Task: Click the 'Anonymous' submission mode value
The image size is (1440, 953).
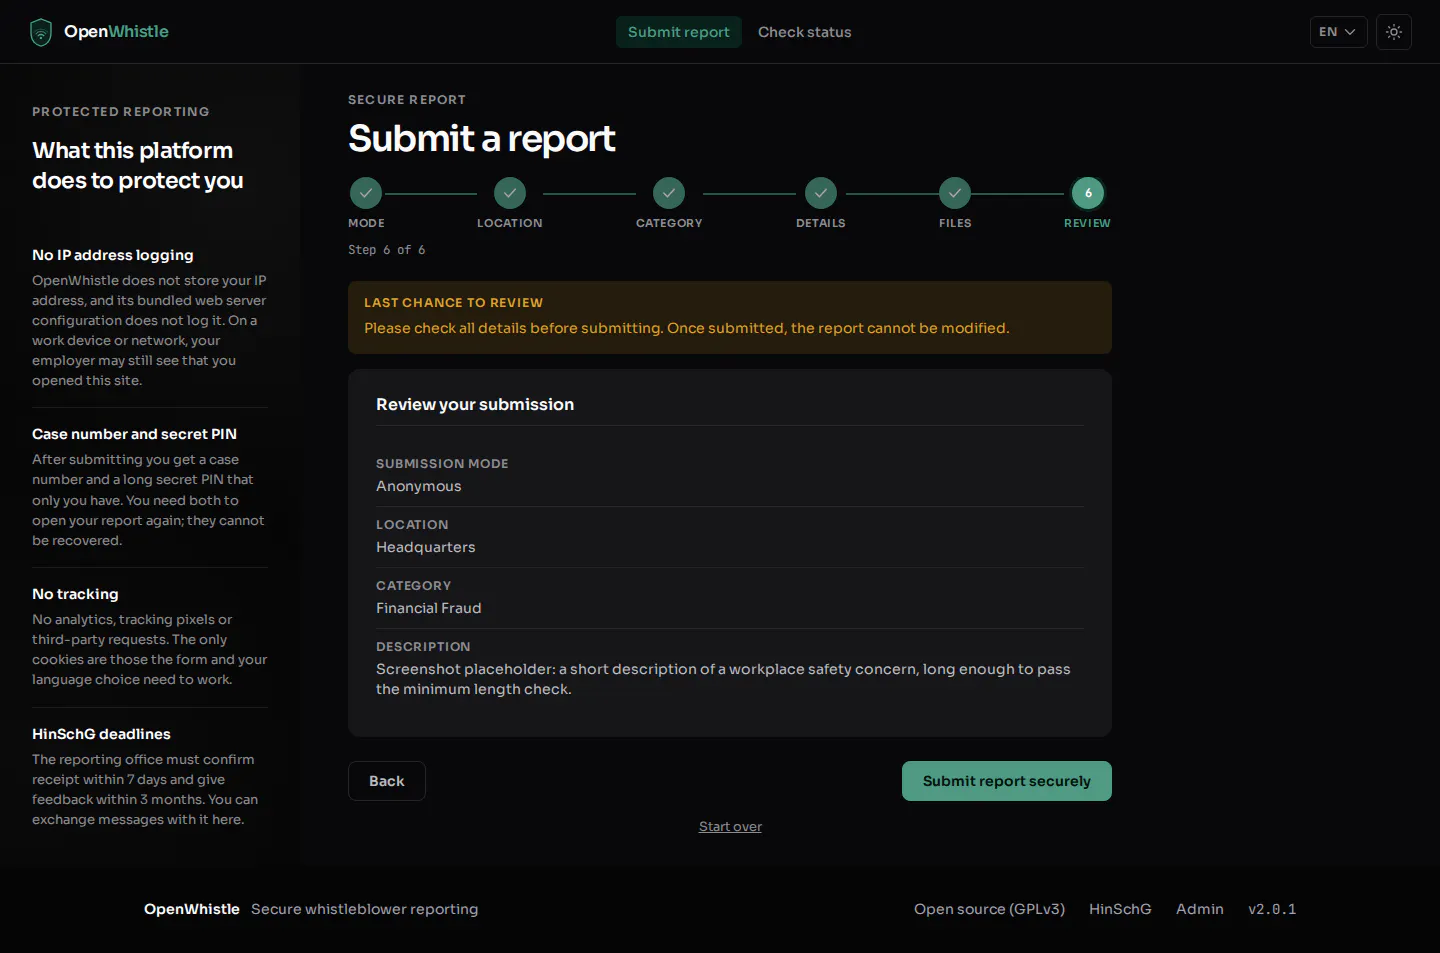Action: click(x=419, y=486)
